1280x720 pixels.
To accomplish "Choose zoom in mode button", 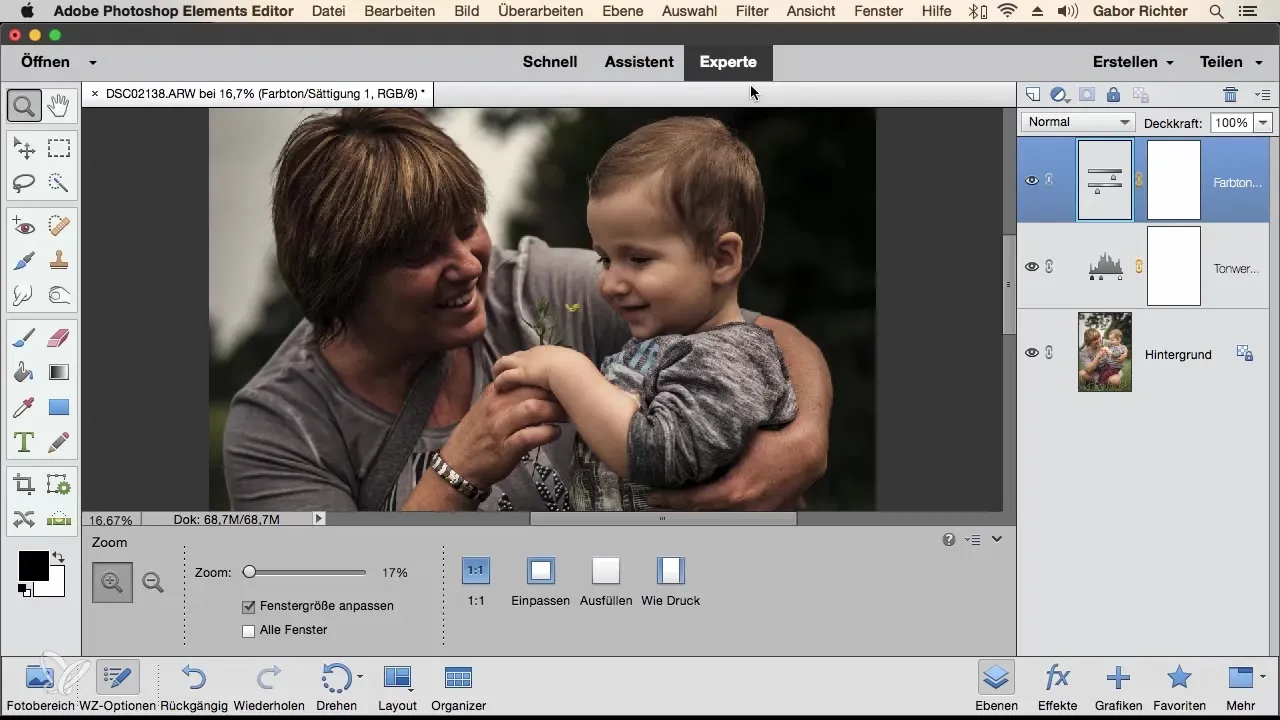I will tap(112, 582).
